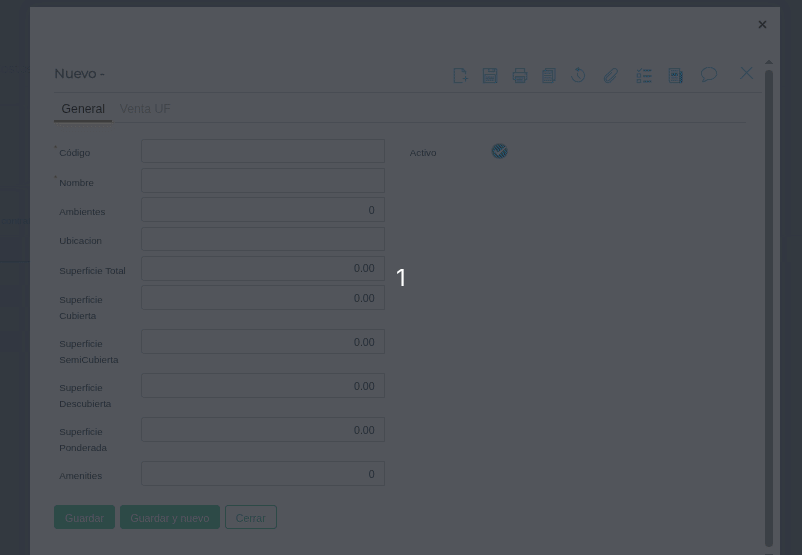Click the 'Superficie Total' label

click(93, 271)
